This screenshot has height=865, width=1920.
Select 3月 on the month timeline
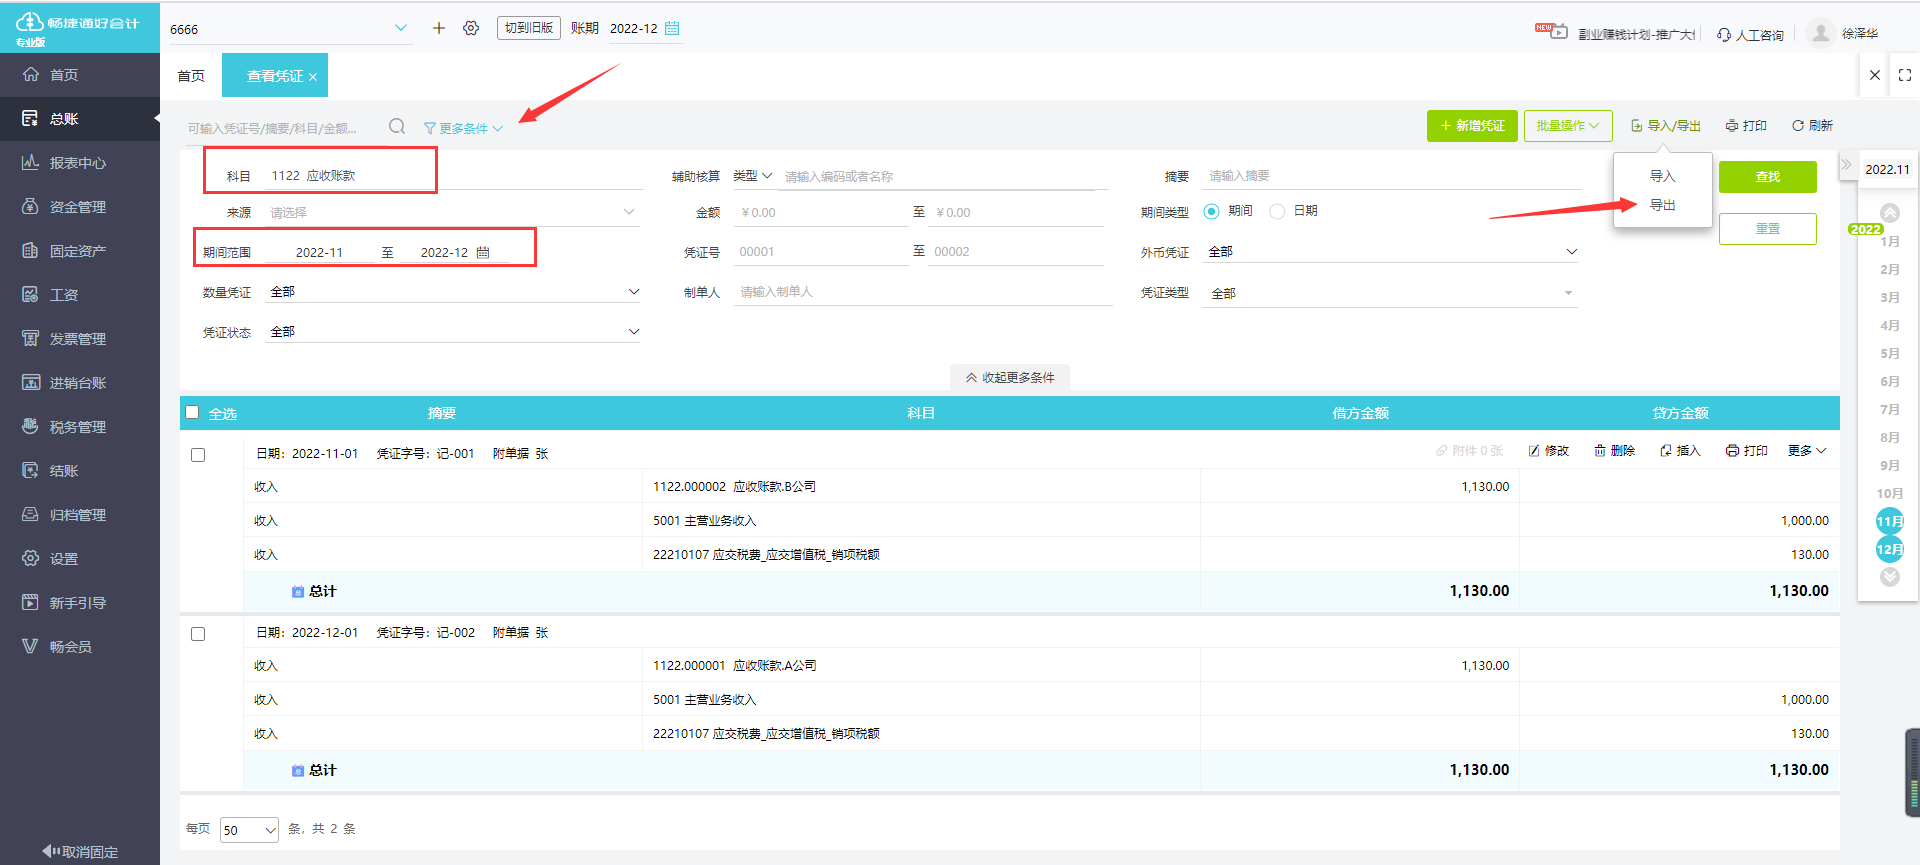(1889, 297)
